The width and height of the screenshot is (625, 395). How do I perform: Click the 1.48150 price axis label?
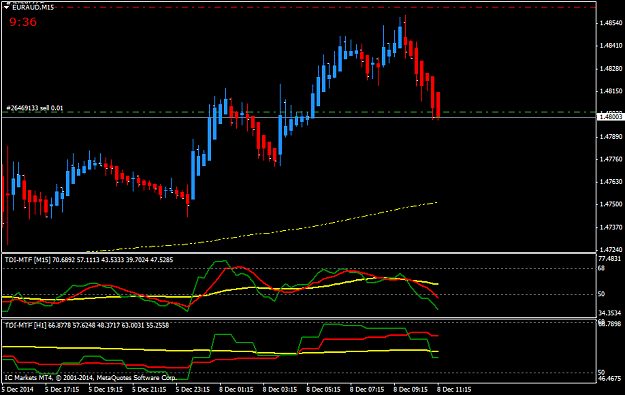[x=611, y=91]
